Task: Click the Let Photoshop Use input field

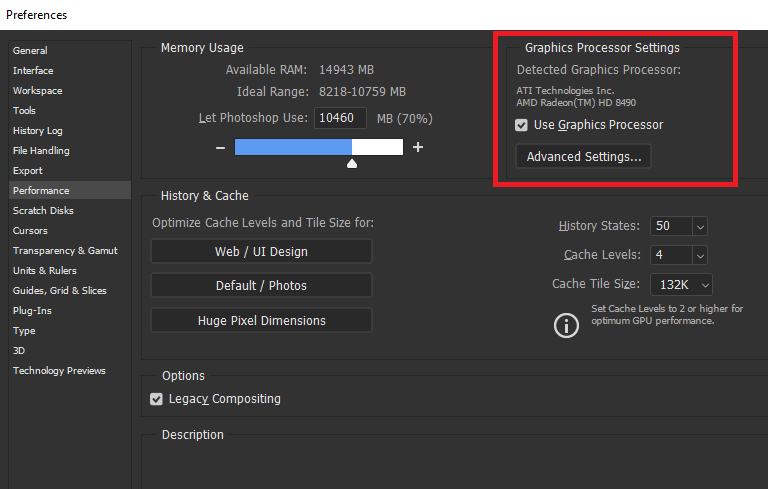Action: 341,118
